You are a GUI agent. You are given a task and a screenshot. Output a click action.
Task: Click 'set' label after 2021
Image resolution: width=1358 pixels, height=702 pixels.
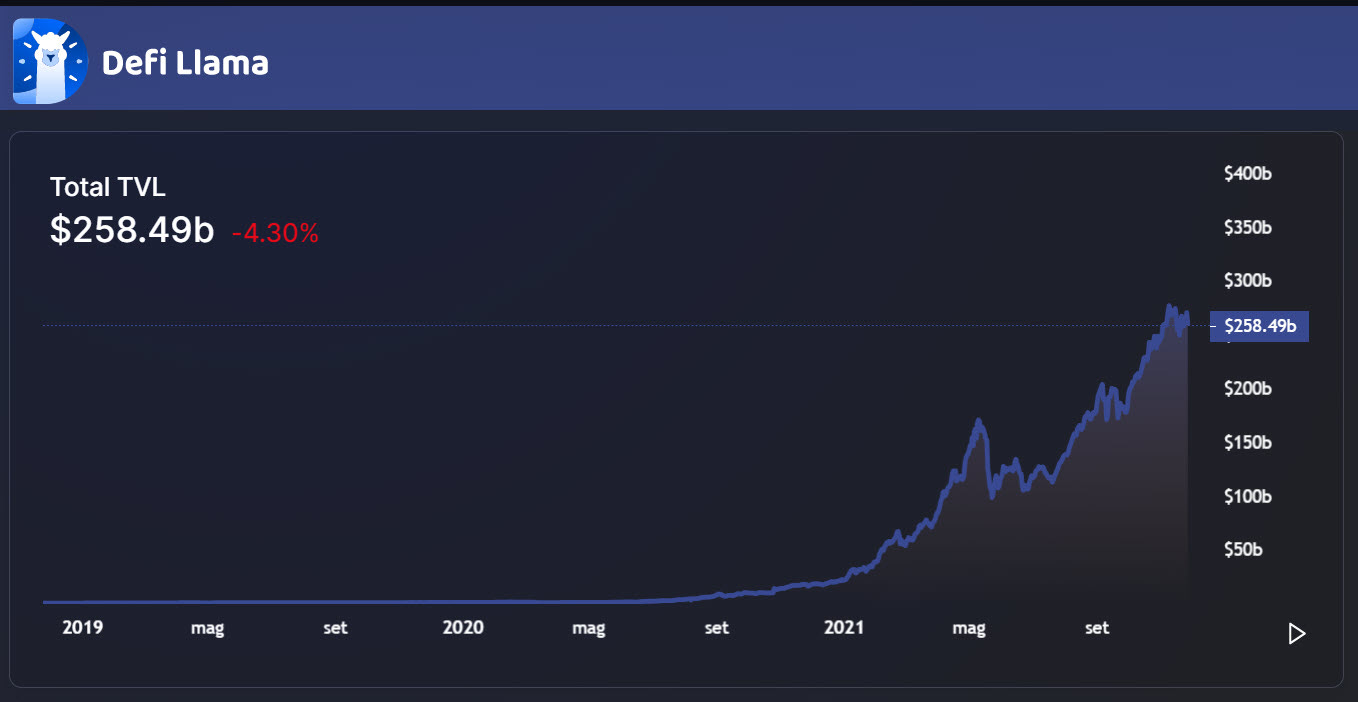pyautogui.click(x=1098, y=628)
